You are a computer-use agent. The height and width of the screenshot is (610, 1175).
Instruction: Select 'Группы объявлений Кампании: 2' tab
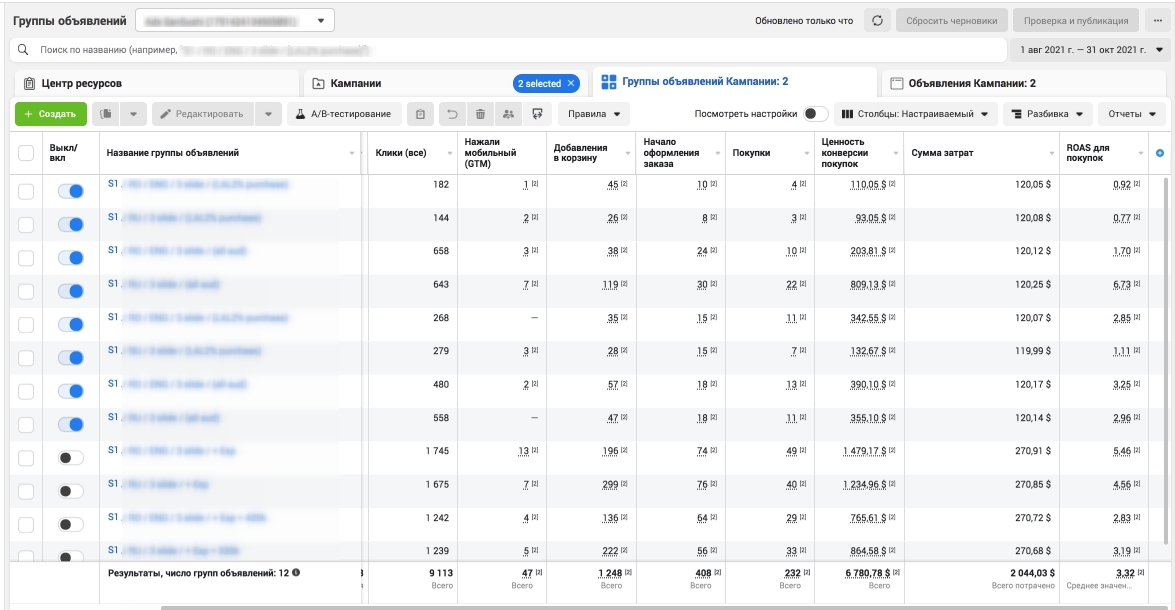(x=735, y=82)
